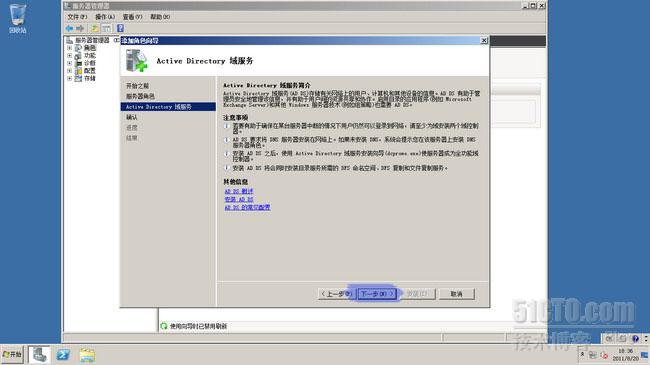The height and width of the screenshot is (365, 650).
Task: Click the Forward arrow in Server Manager toolbar
Action: coord(80,28)
